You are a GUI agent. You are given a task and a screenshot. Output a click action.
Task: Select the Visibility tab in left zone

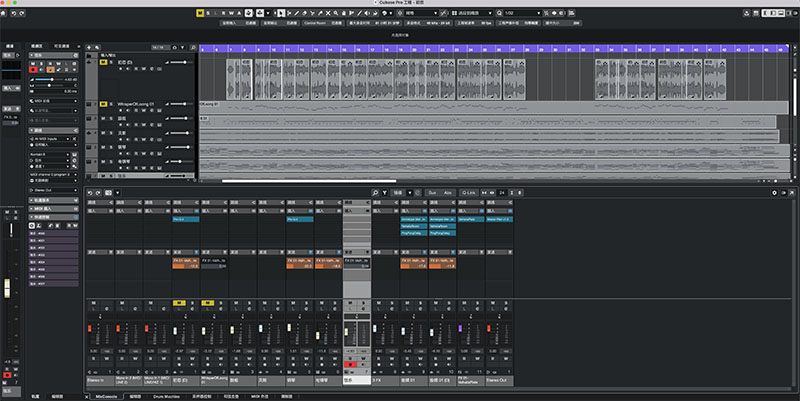62,46
